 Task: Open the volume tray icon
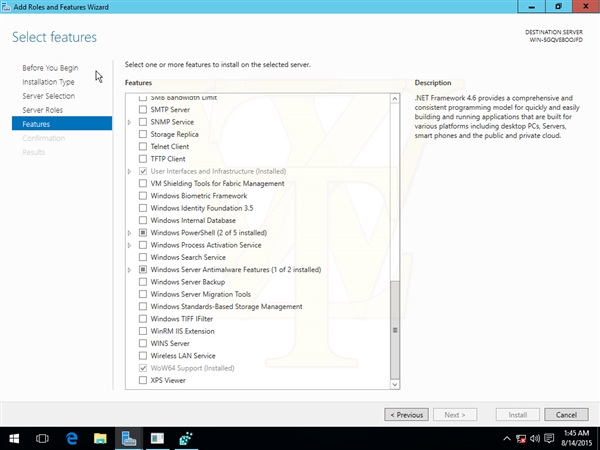535,439
